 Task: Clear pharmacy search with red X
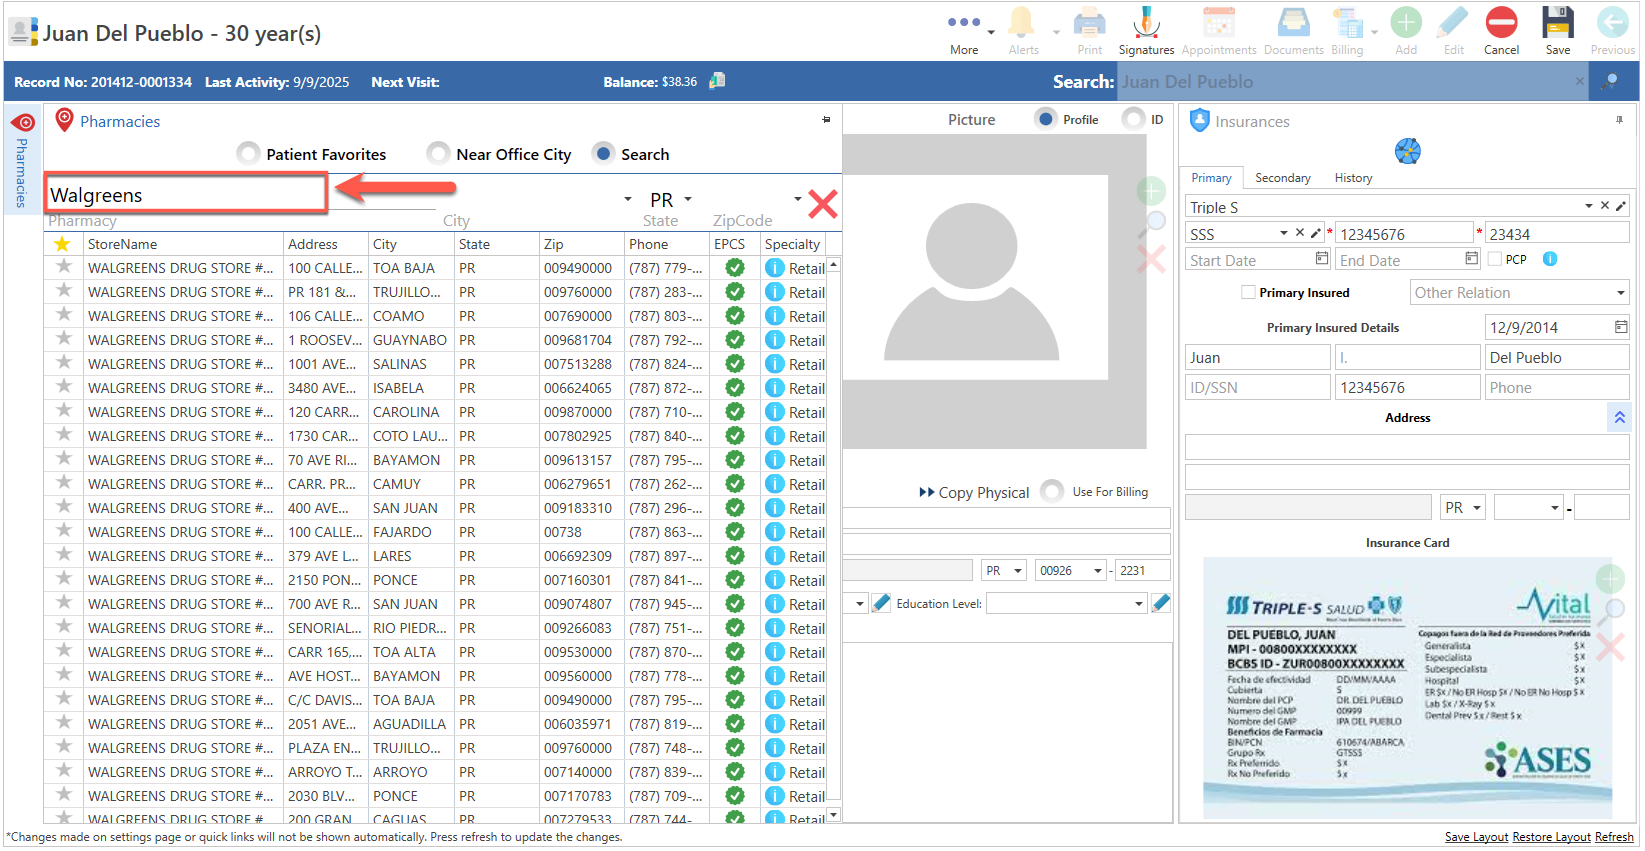[x=822, y=204]
